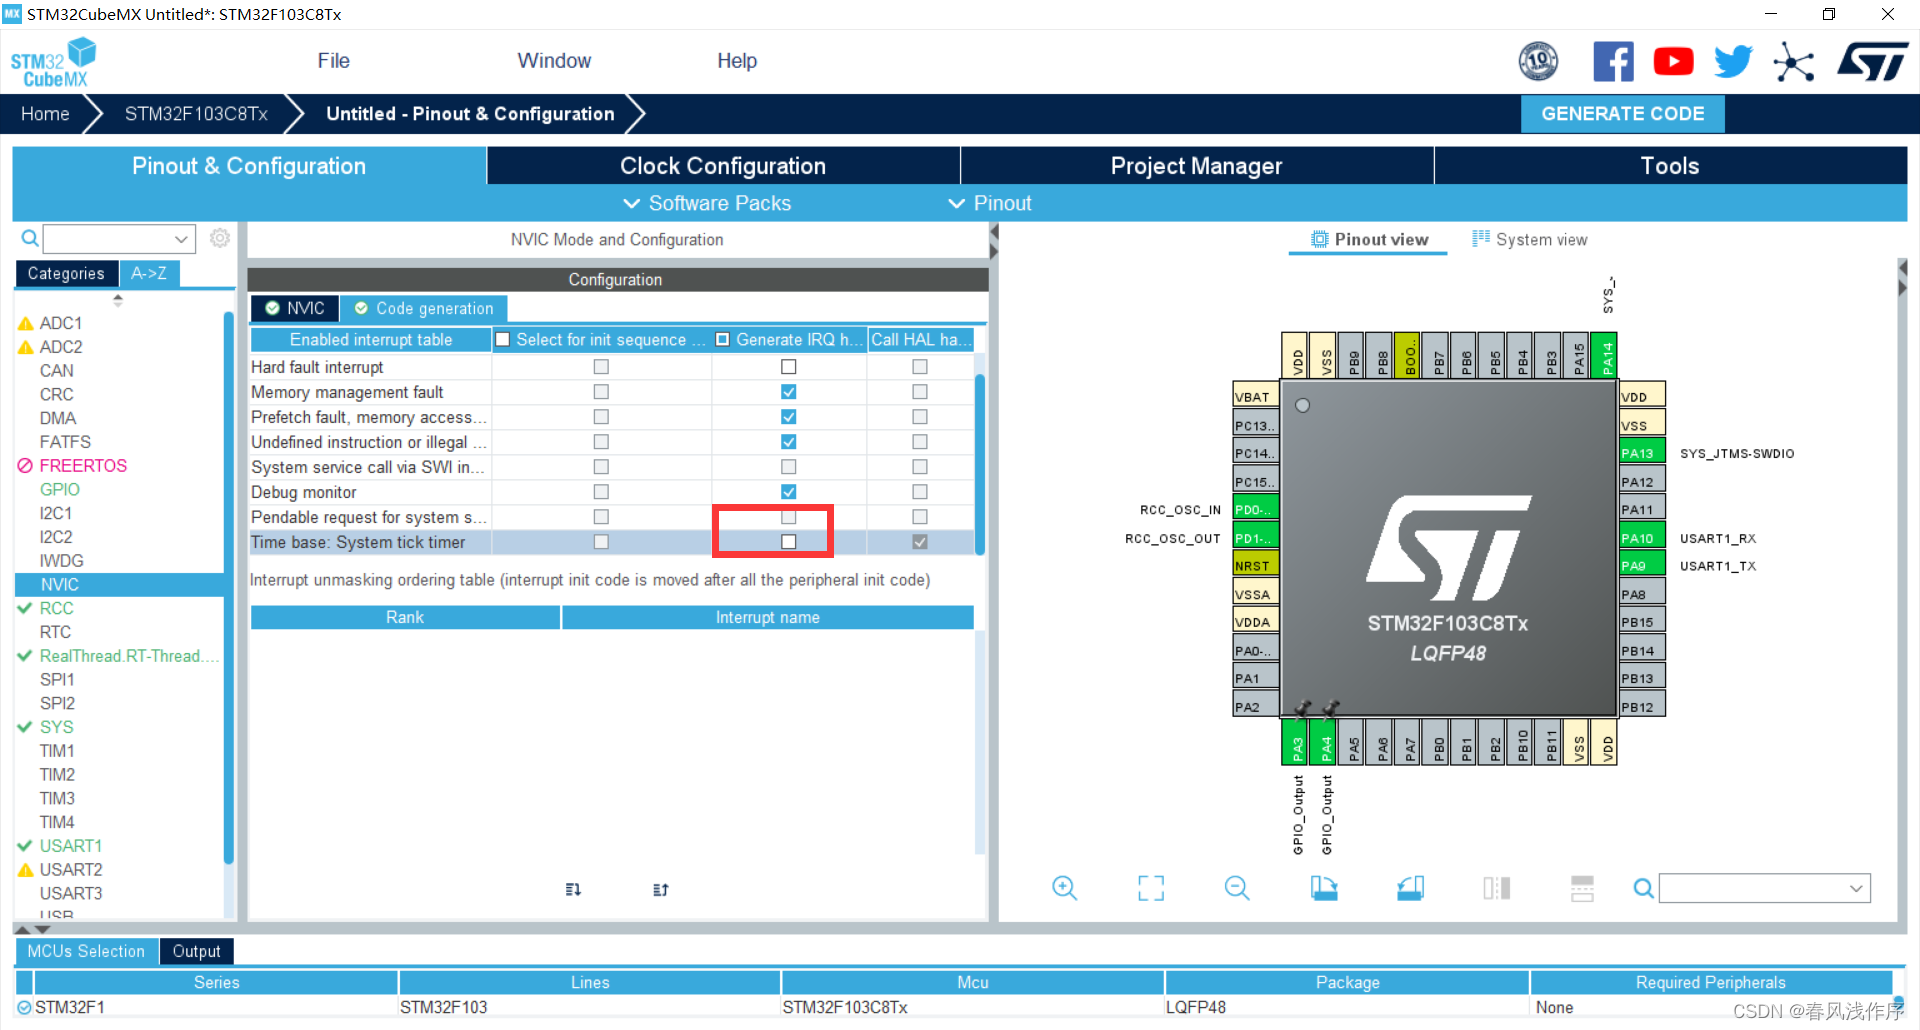Uncheck Generate IRQ for Prefetch fault
The height and width of the screenshot is (1030, 1920).
pos(788,417)
